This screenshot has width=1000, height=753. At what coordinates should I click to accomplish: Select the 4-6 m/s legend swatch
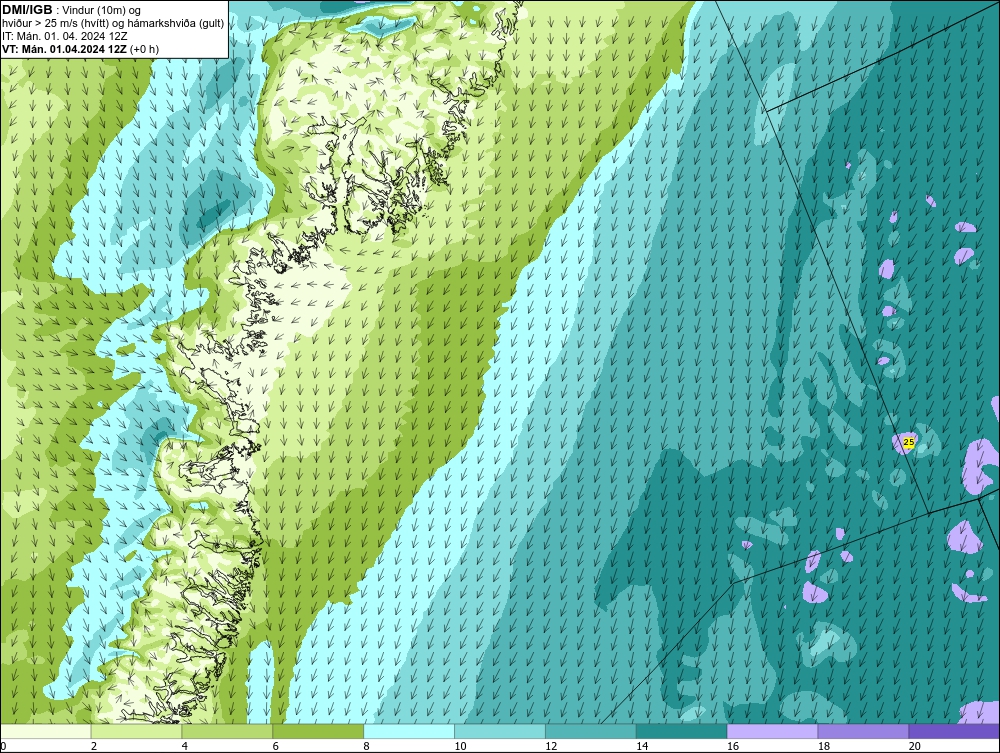coord(227,731)
